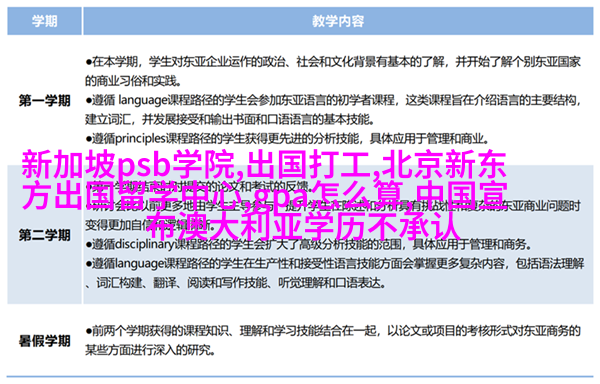Click the line starting '●遵循principles课程路径'
Viewport: 600px width, 384px height.
[287, 138]
